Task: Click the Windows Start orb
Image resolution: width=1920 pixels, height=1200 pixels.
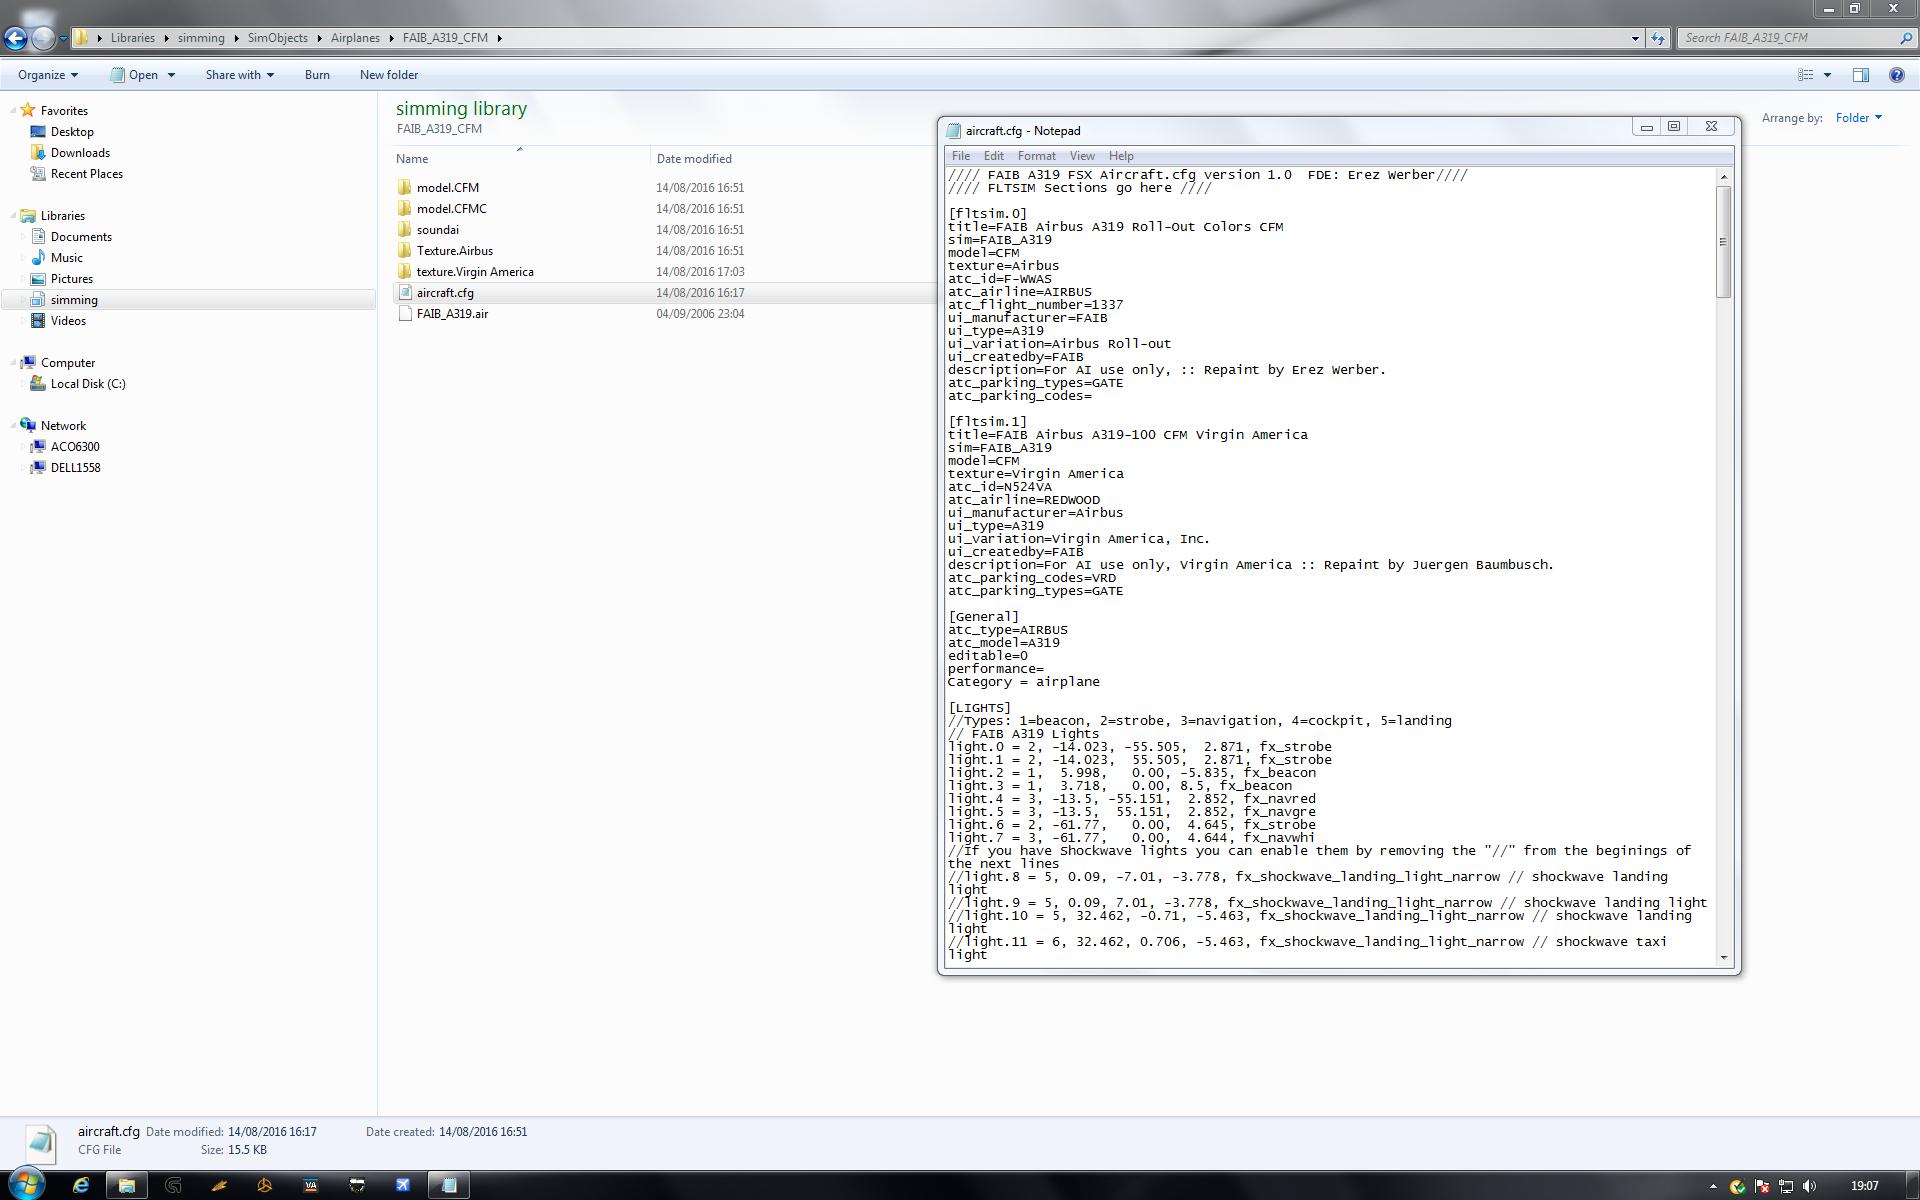Action: (x=26, y=1183)
